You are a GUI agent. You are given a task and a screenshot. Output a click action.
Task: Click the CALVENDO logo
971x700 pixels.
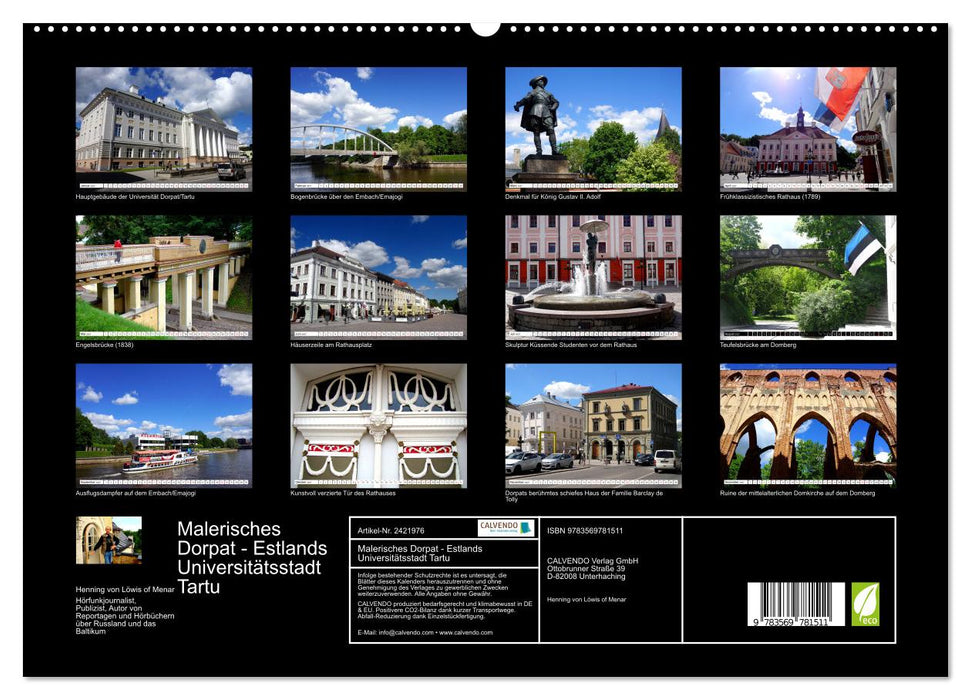[x=506, y=528]
